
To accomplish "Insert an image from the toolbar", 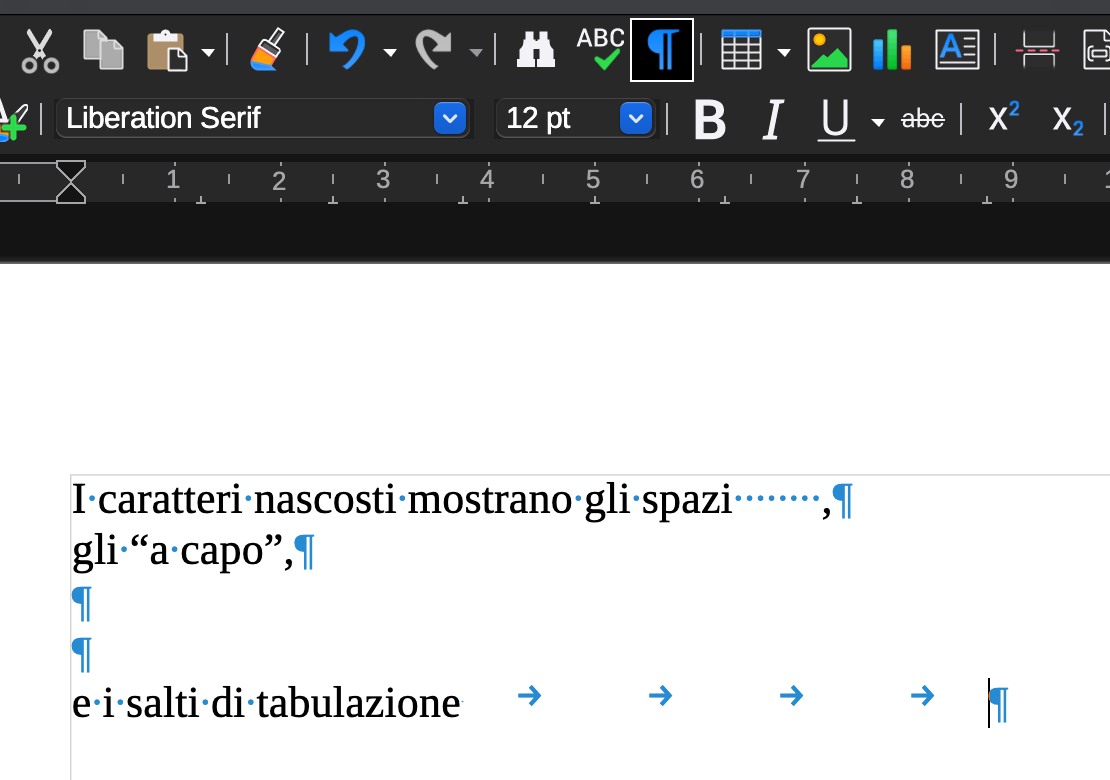I will tap(829, 50).
